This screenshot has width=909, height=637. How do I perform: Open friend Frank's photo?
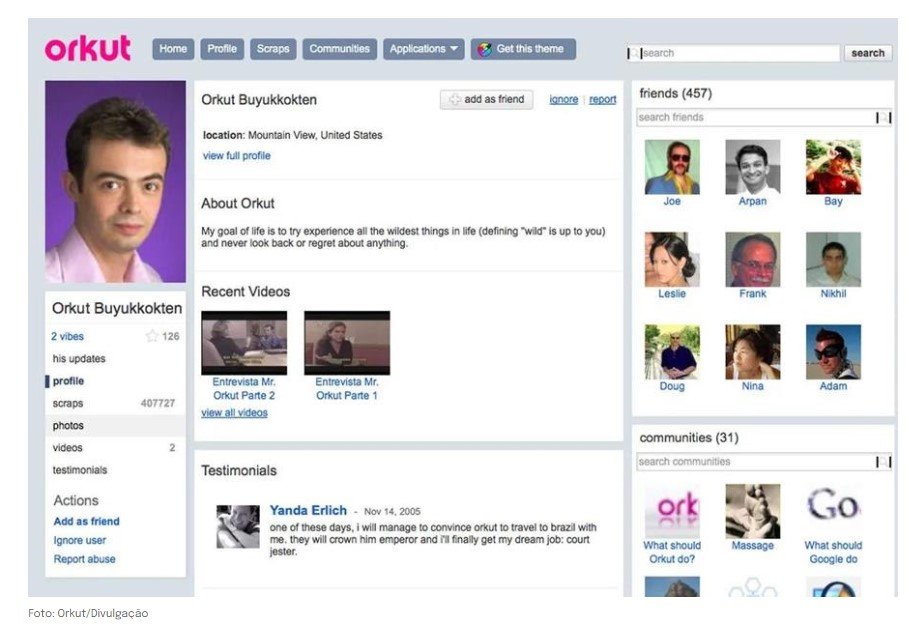point(752,260)
